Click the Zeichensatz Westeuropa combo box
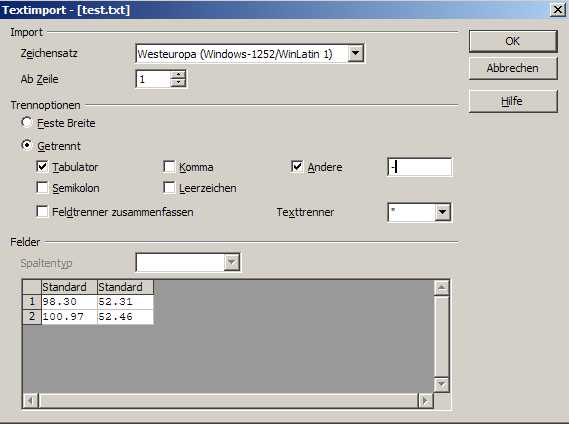This screenshot has width=569, height=424. [x=250, y=53]
